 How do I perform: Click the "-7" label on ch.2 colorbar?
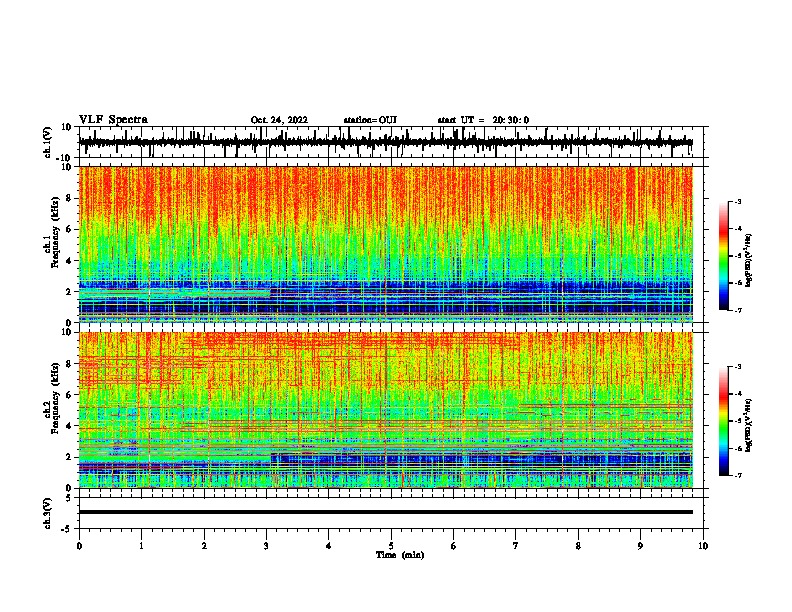click(x=738, y=475)
